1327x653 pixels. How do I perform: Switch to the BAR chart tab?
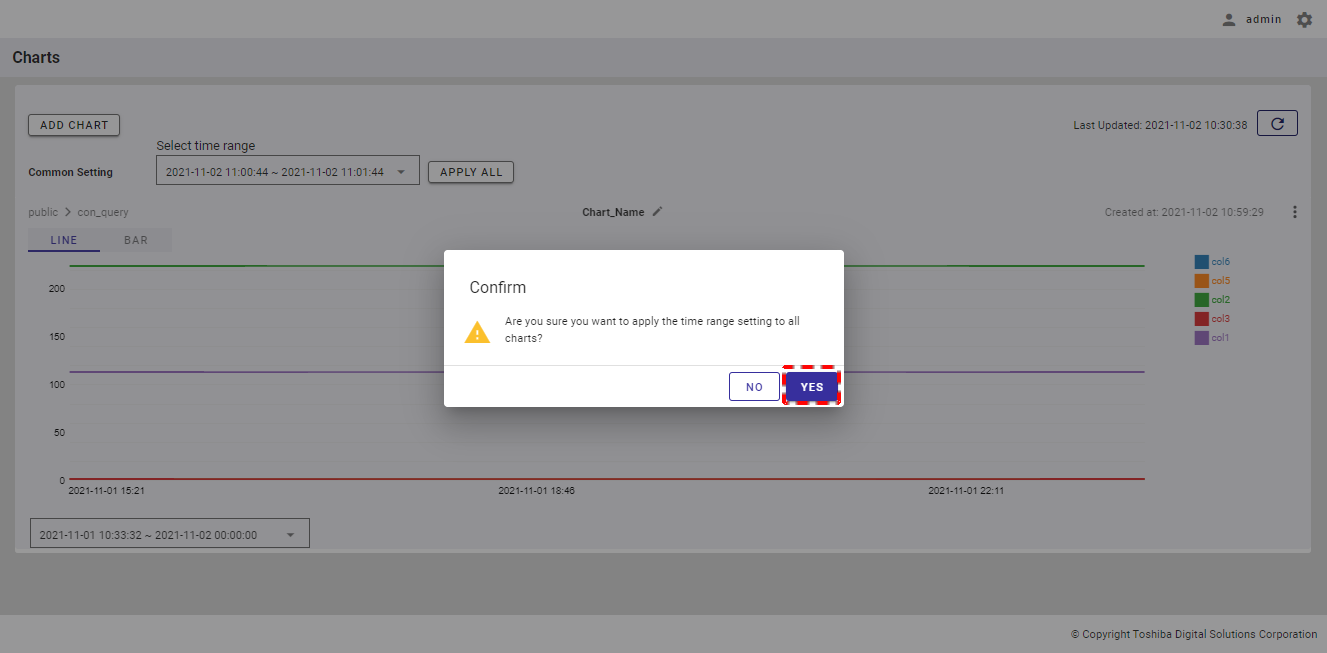pyautogui.click(x=136, y=240)
